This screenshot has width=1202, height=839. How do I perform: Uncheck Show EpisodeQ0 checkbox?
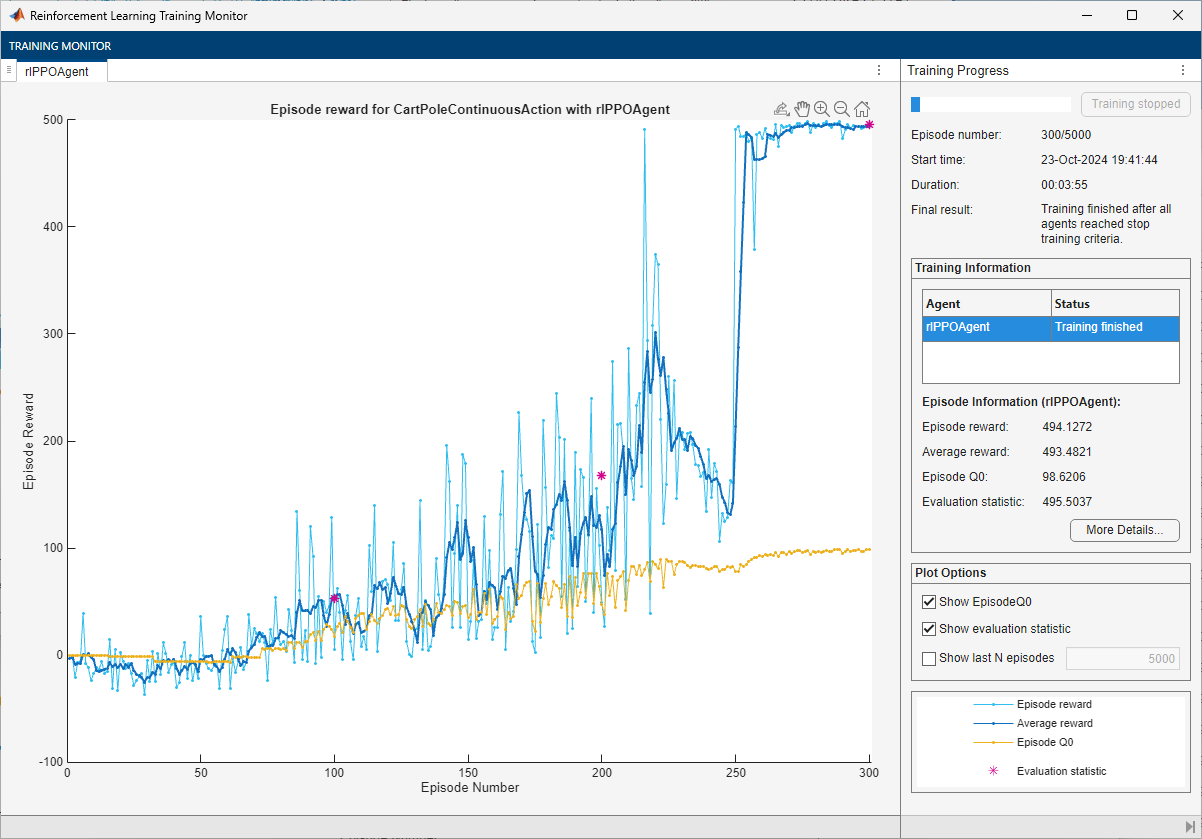[929, 602]
